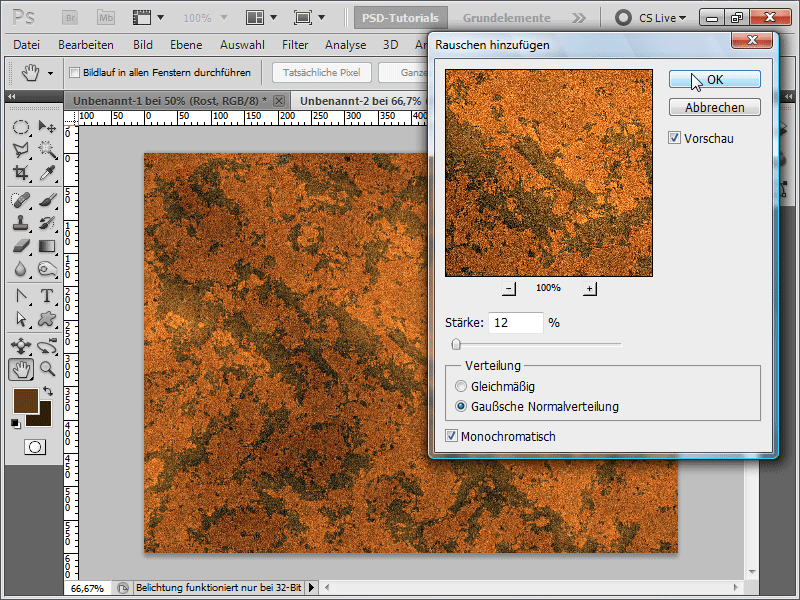Screen dimensions: 800x600
Task: Launch Mini Bridge
Action: point(106,18)
